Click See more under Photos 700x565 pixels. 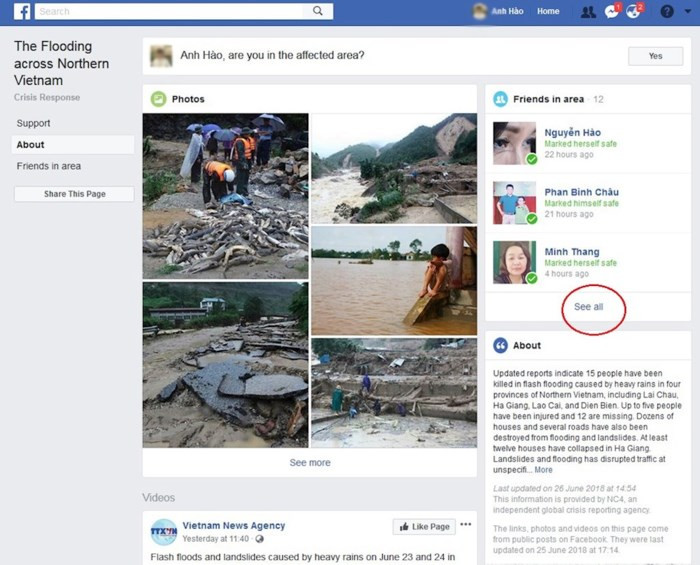309,463
